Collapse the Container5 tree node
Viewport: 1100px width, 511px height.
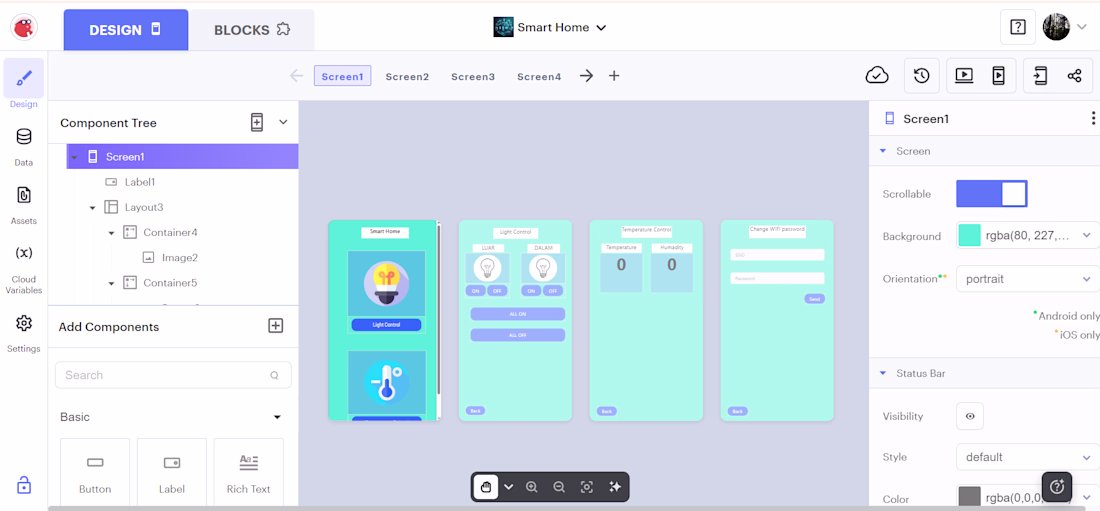(x=111, y=284)
